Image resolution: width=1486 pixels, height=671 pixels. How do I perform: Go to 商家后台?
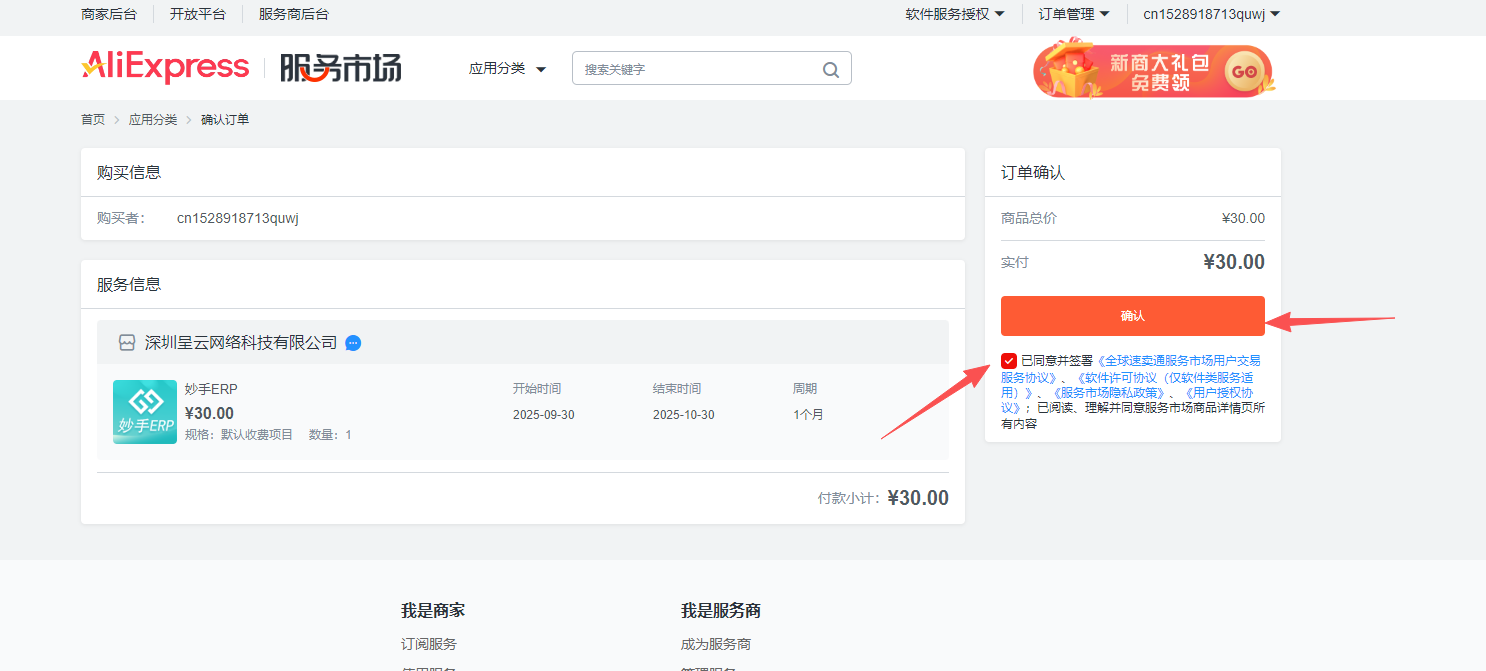click(x=109, y=14)
